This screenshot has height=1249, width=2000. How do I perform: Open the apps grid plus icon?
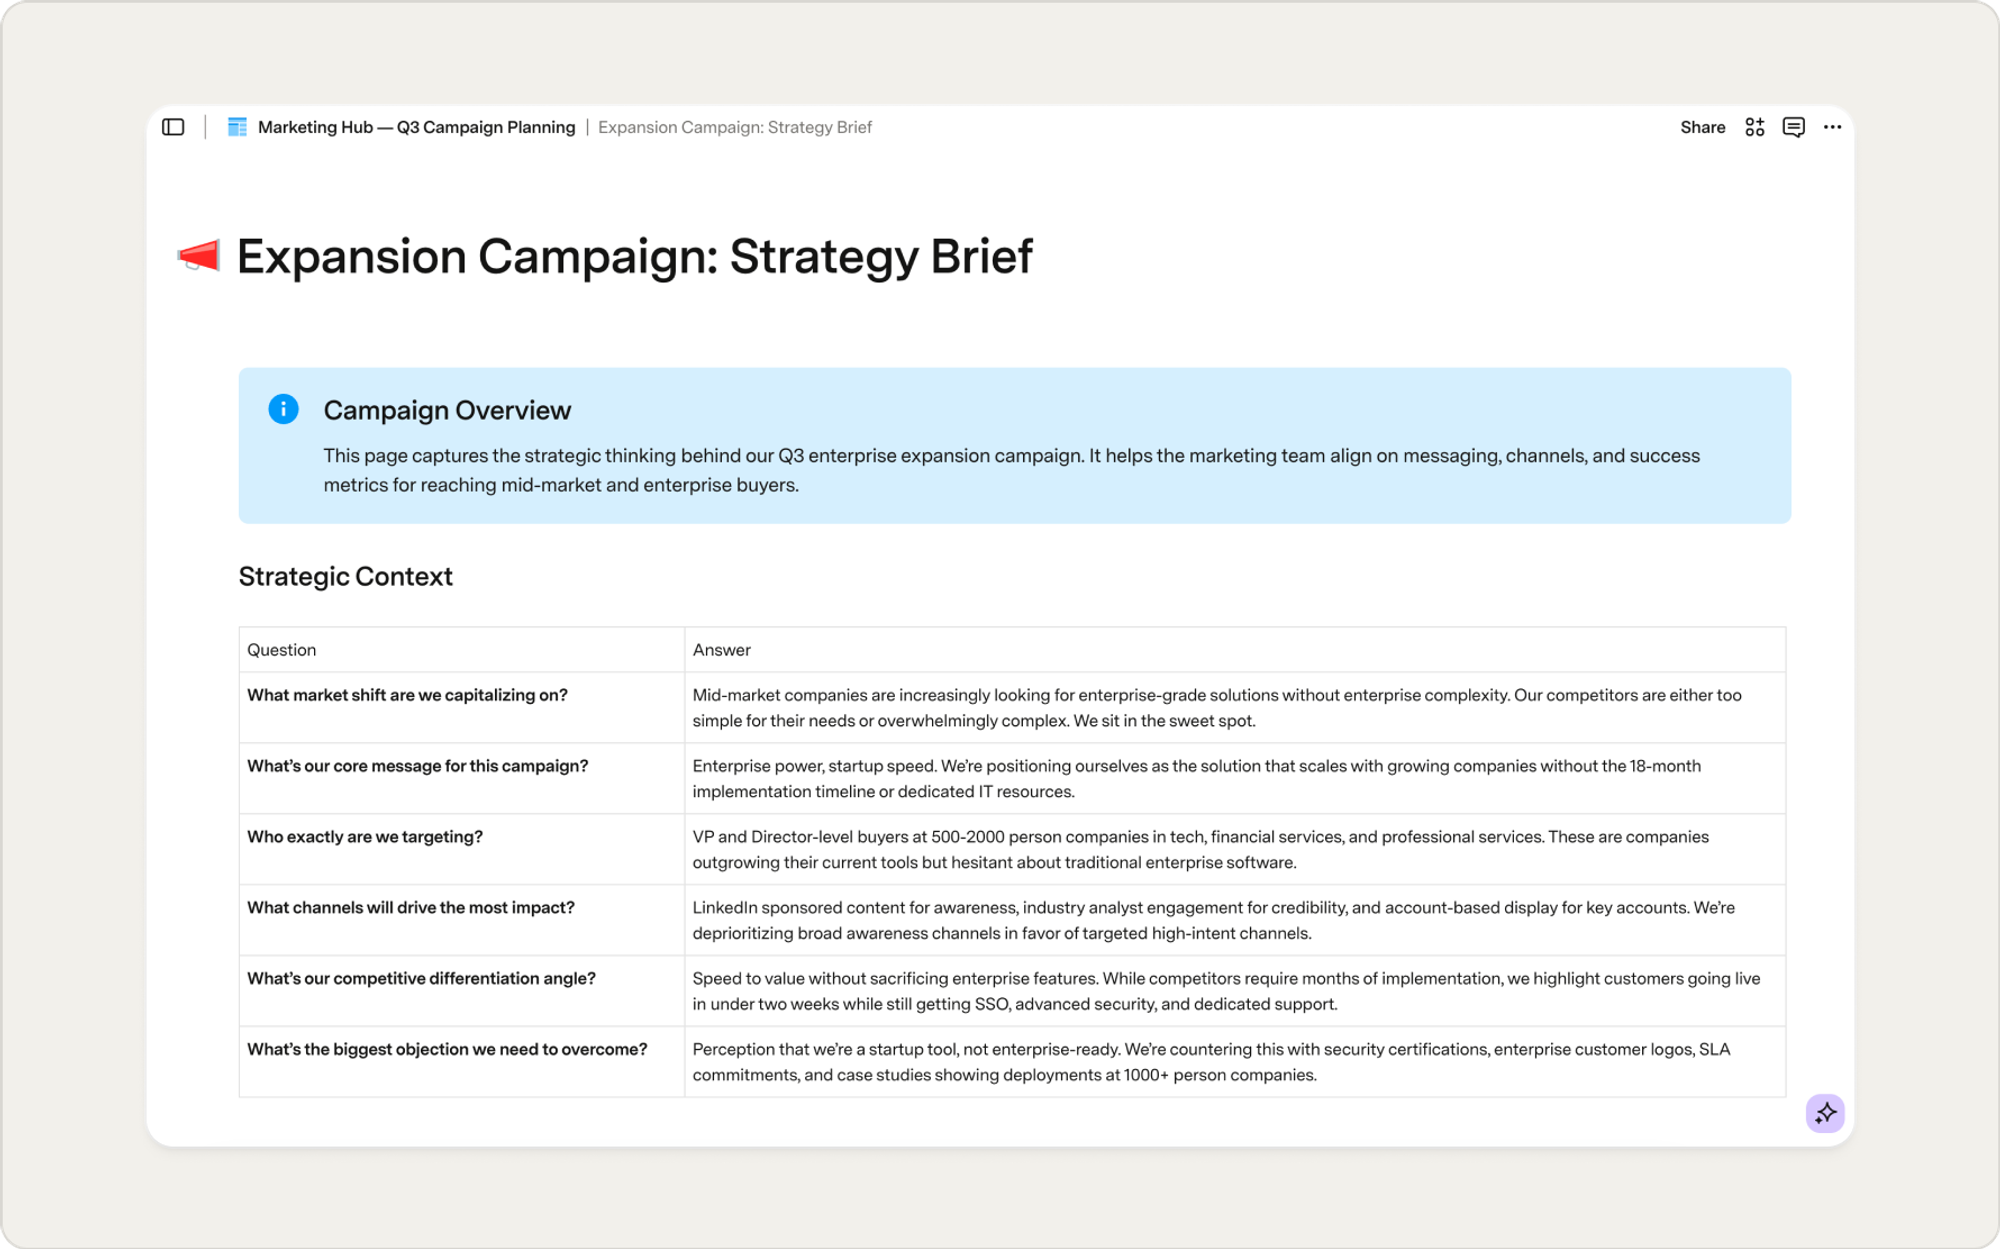pyautogui.click(x=1755, y=127)
